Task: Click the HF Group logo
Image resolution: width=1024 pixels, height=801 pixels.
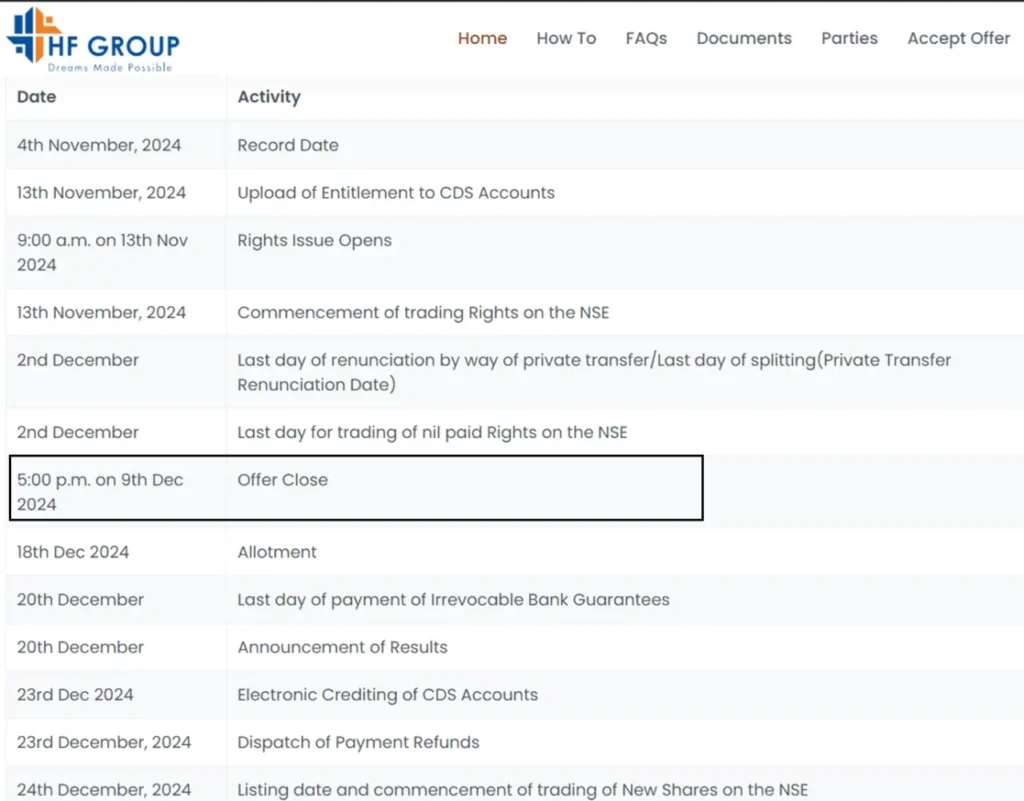Action: coord(93,40)
